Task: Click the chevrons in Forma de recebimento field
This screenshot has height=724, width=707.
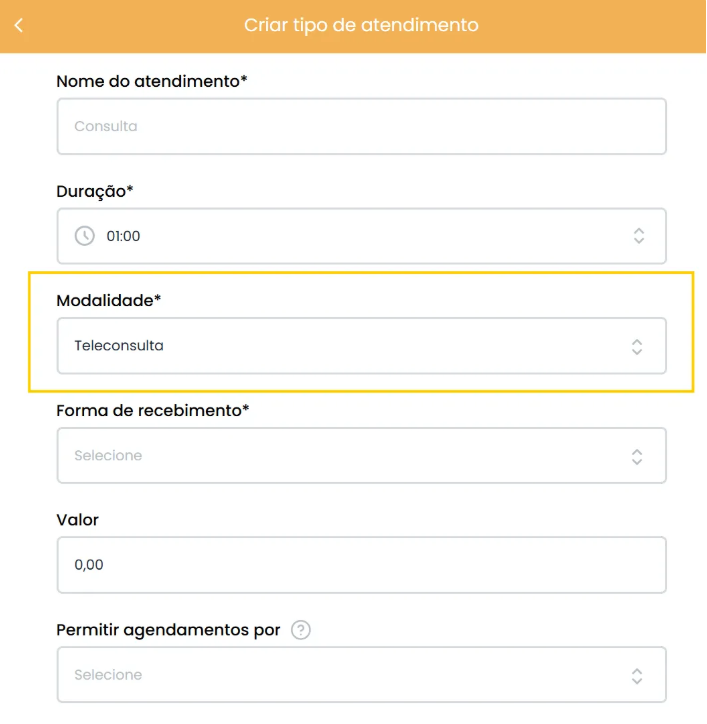Action: coord(637,456)
